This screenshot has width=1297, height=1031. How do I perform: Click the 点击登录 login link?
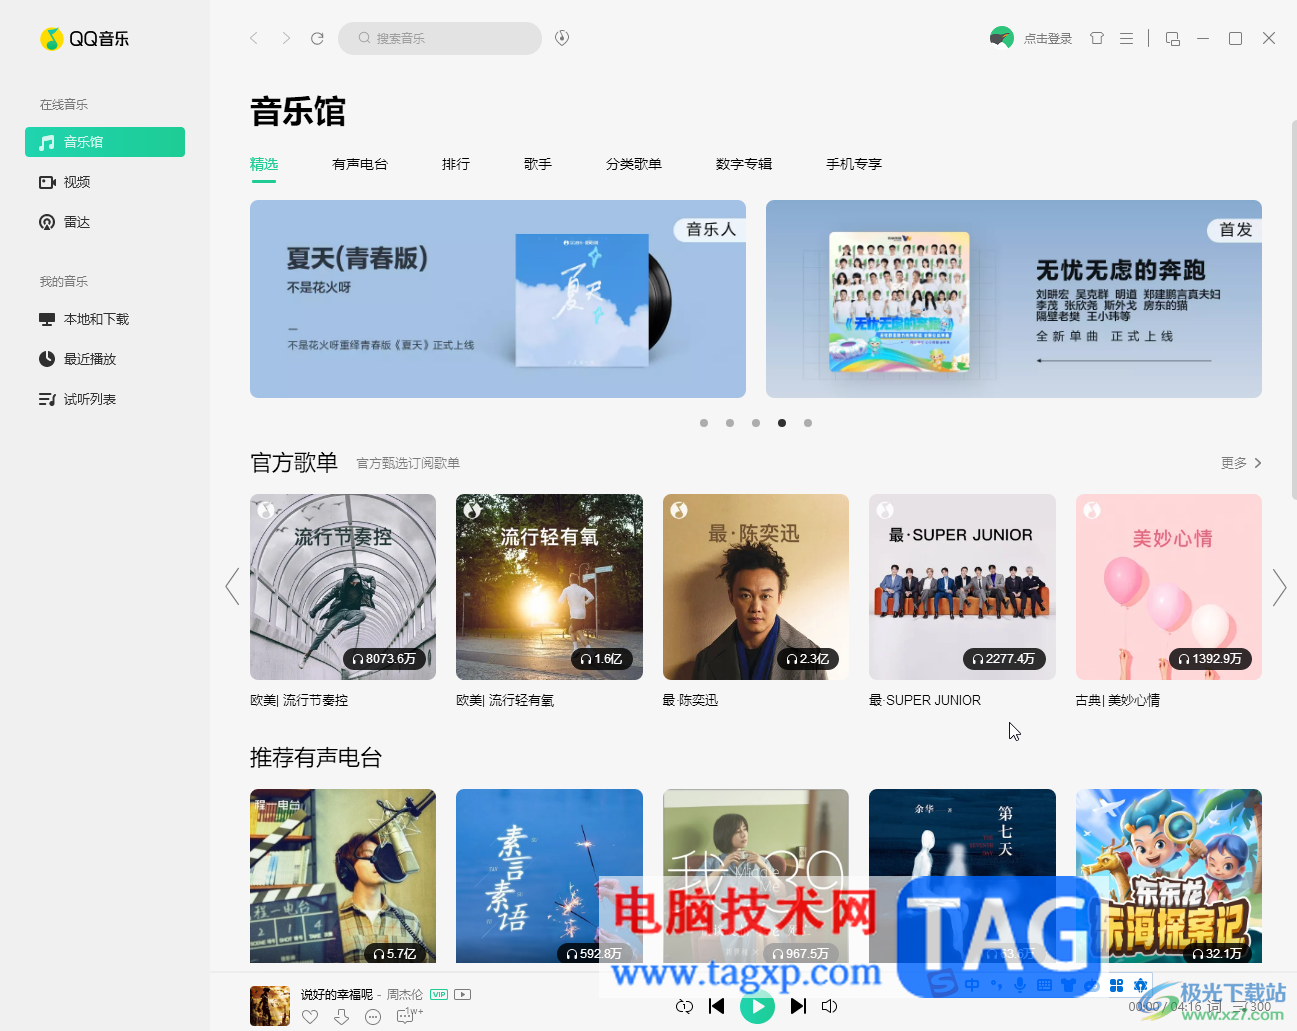(x=1048, y=39)
